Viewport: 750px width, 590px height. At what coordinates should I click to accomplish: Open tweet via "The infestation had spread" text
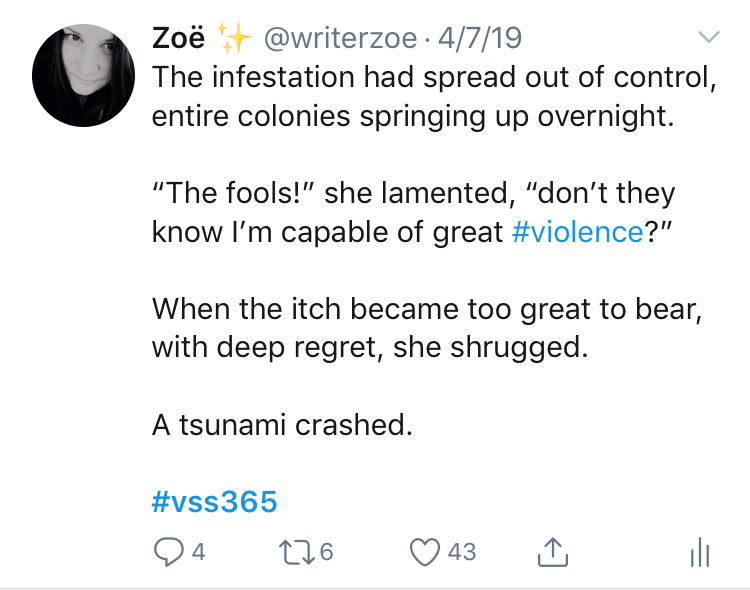click(x=434, y=96)
